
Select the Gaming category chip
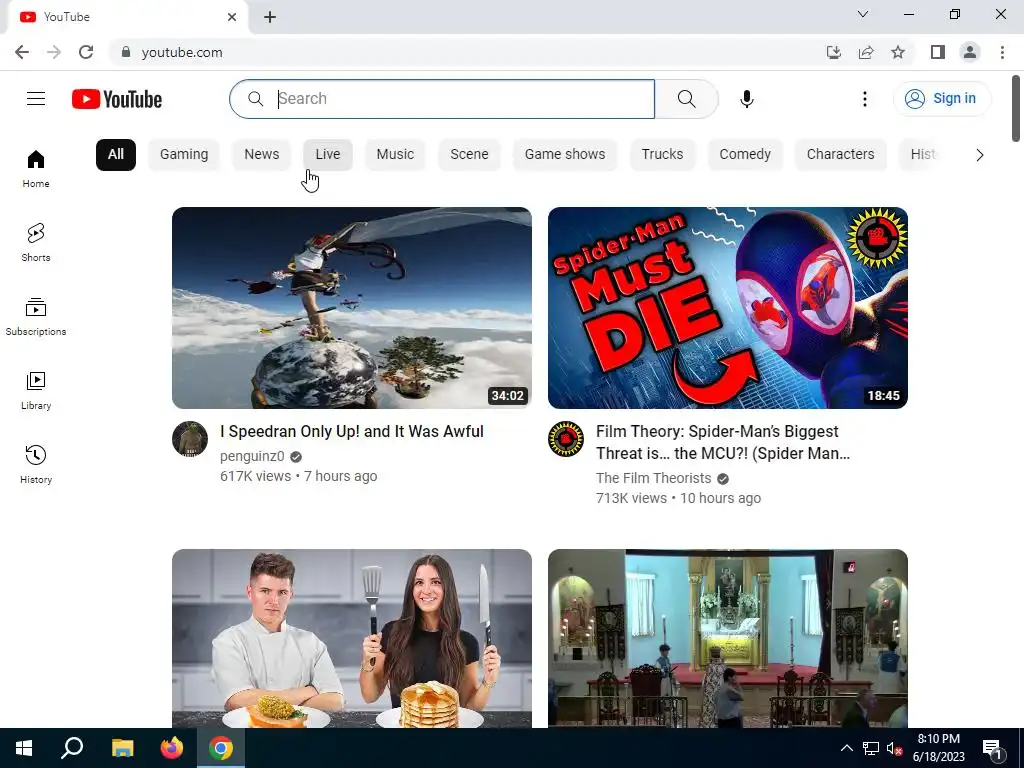point(184,155)
